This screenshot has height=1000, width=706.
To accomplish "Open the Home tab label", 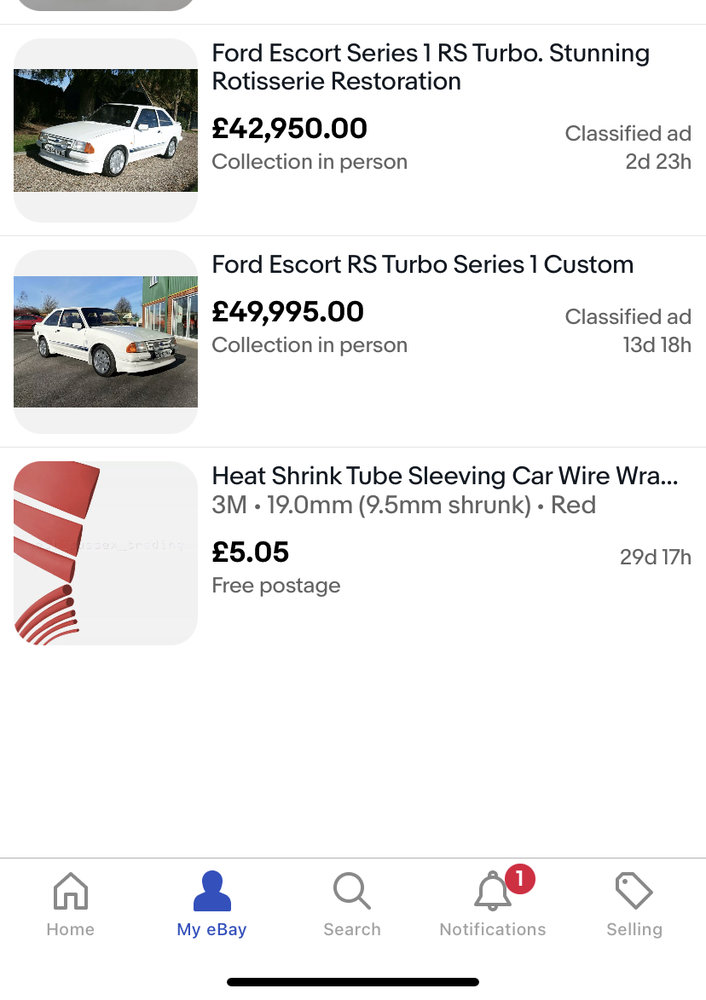I will tap(70, 929).
